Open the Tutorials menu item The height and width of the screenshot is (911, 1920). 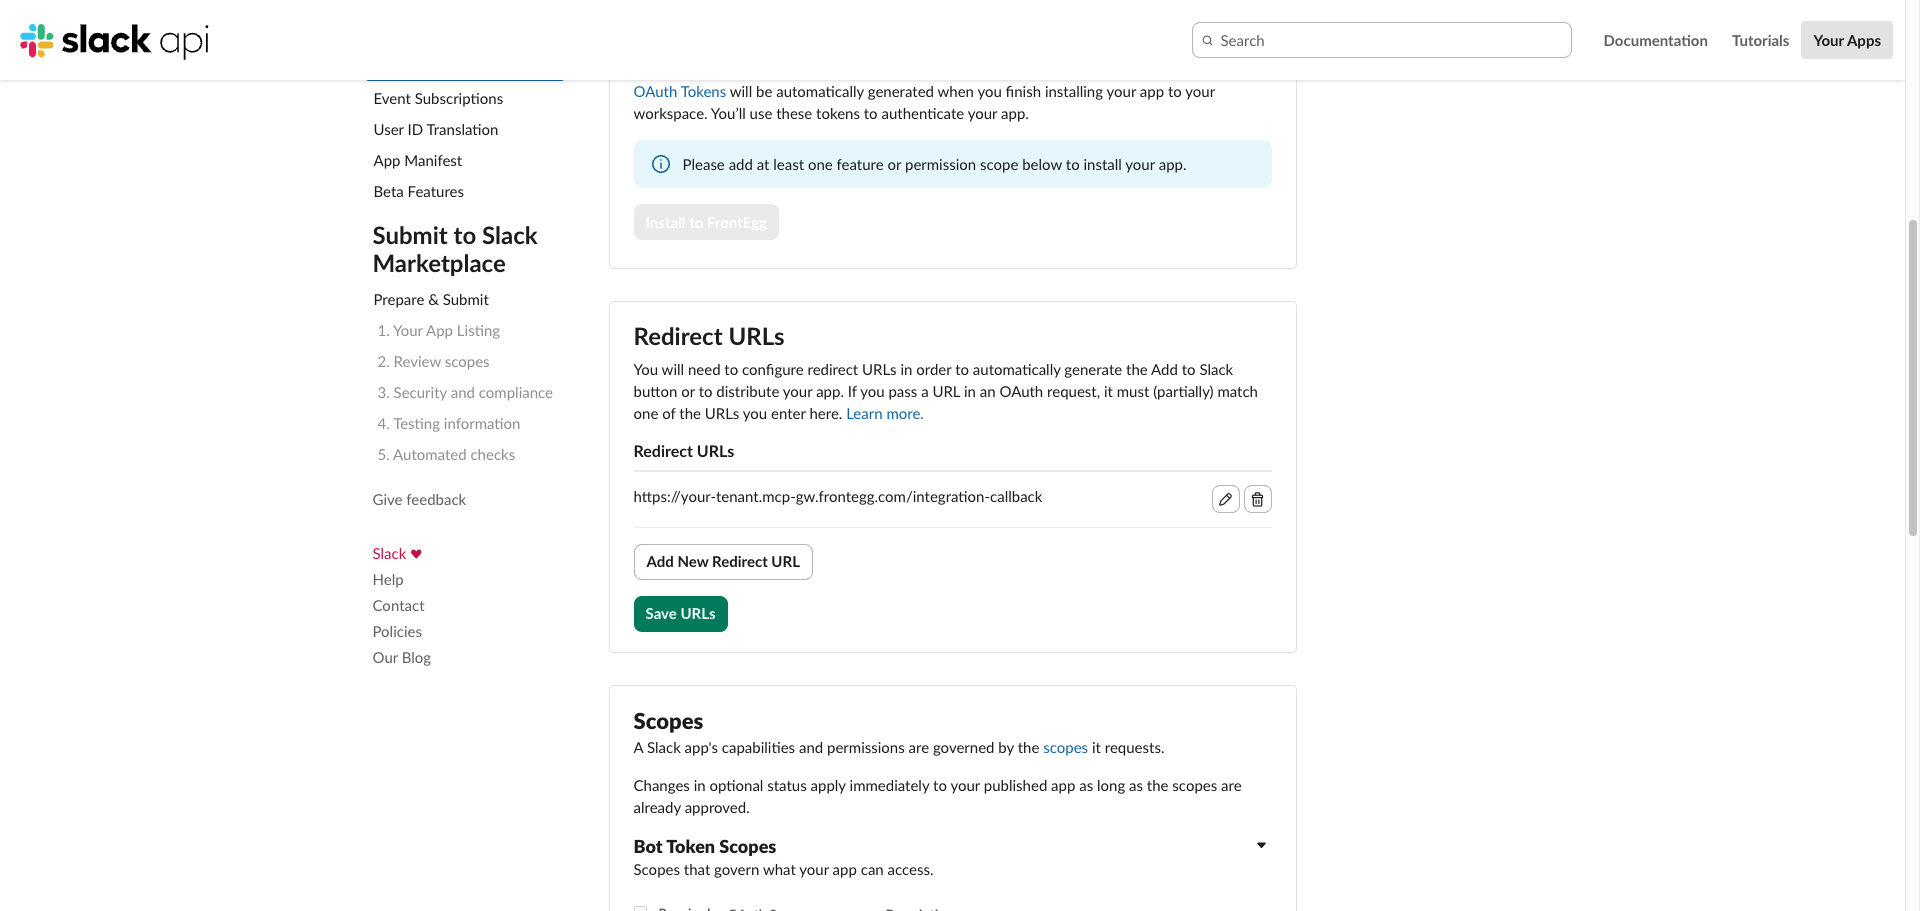pyautogui.click(x=1760, y=40)
